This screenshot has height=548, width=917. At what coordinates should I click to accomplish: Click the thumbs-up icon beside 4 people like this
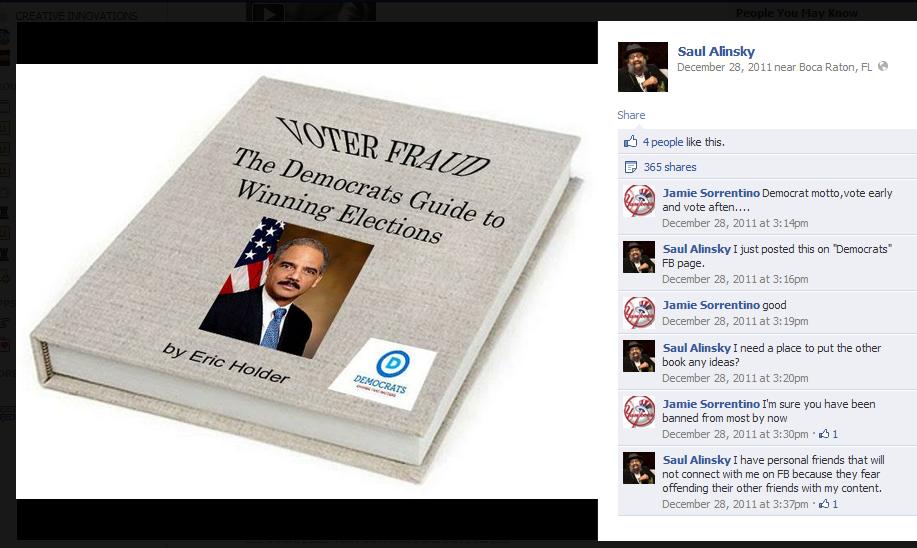pos(630,142)
